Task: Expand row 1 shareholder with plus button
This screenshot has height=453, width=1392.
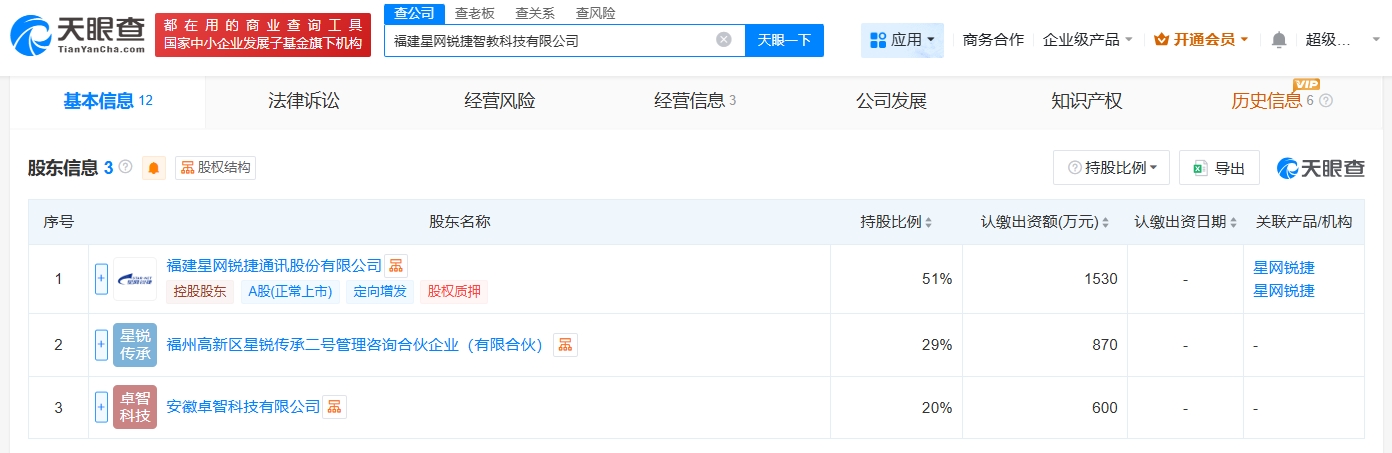Action: [101, 279]
